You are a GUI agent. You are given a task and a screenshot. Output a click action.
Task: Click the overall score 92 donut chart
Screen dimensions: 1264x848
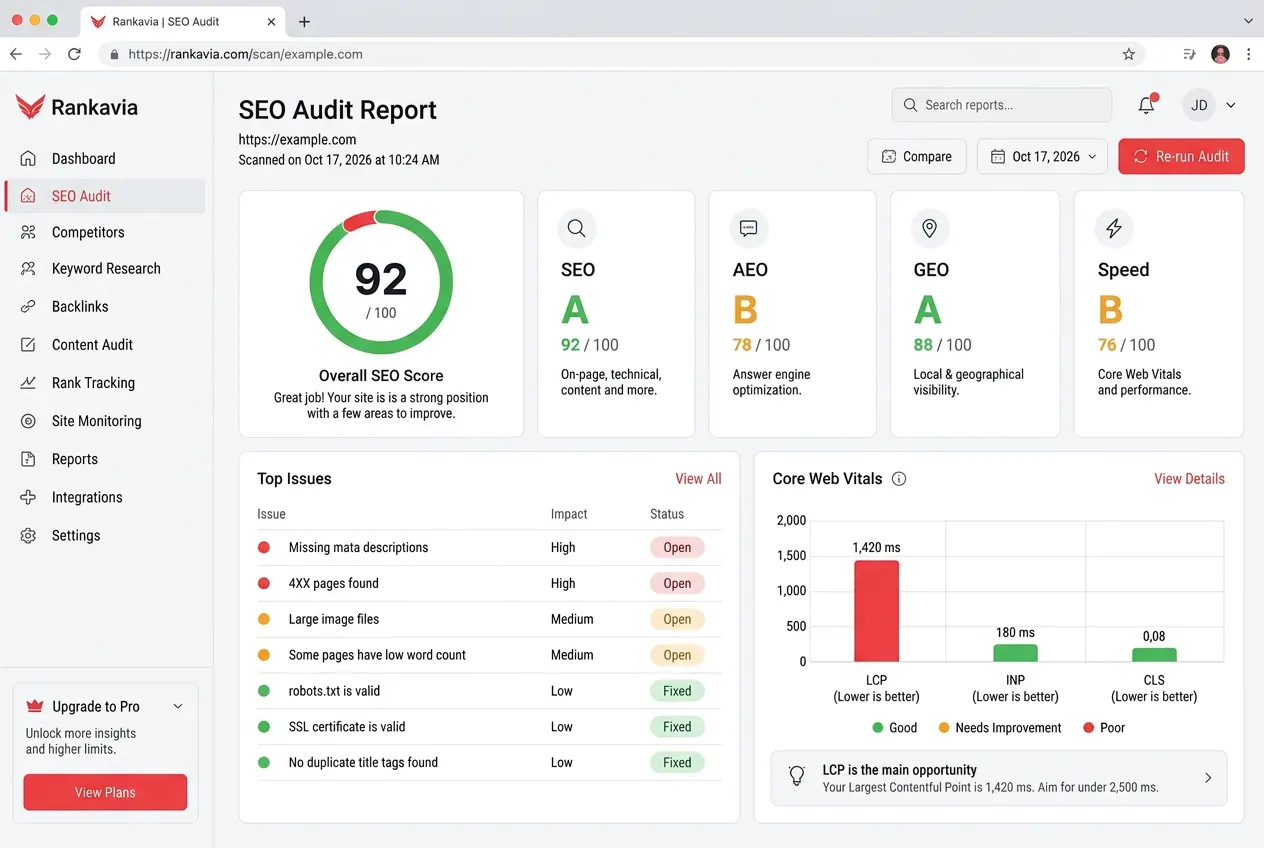coord(381,282)
